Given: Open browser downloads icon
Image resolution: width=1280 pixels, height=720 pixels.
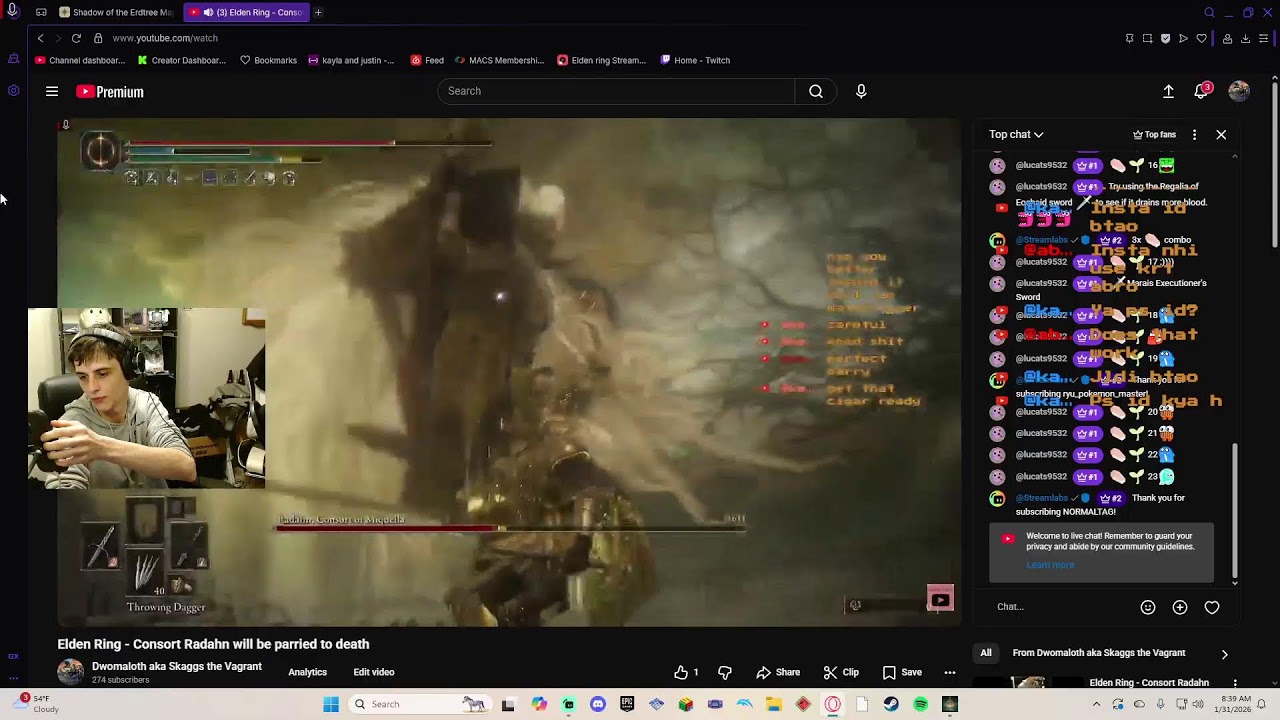Looking at the screenshot, I should click(x=1245, y=38).
